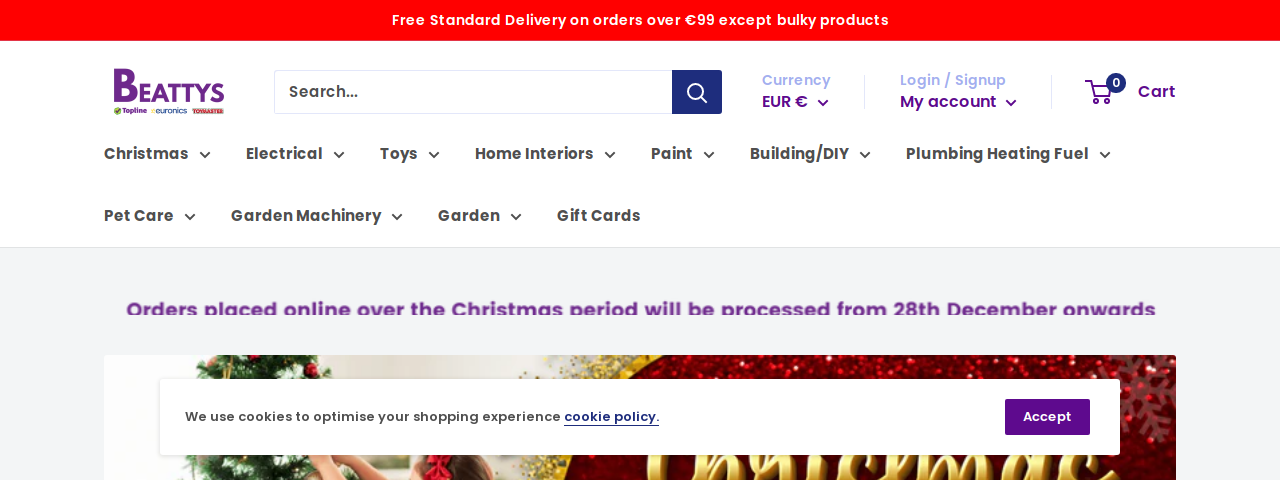Open the Electrical menu
The width and height of the screenshot is (1280, 480).
(295, 154)
